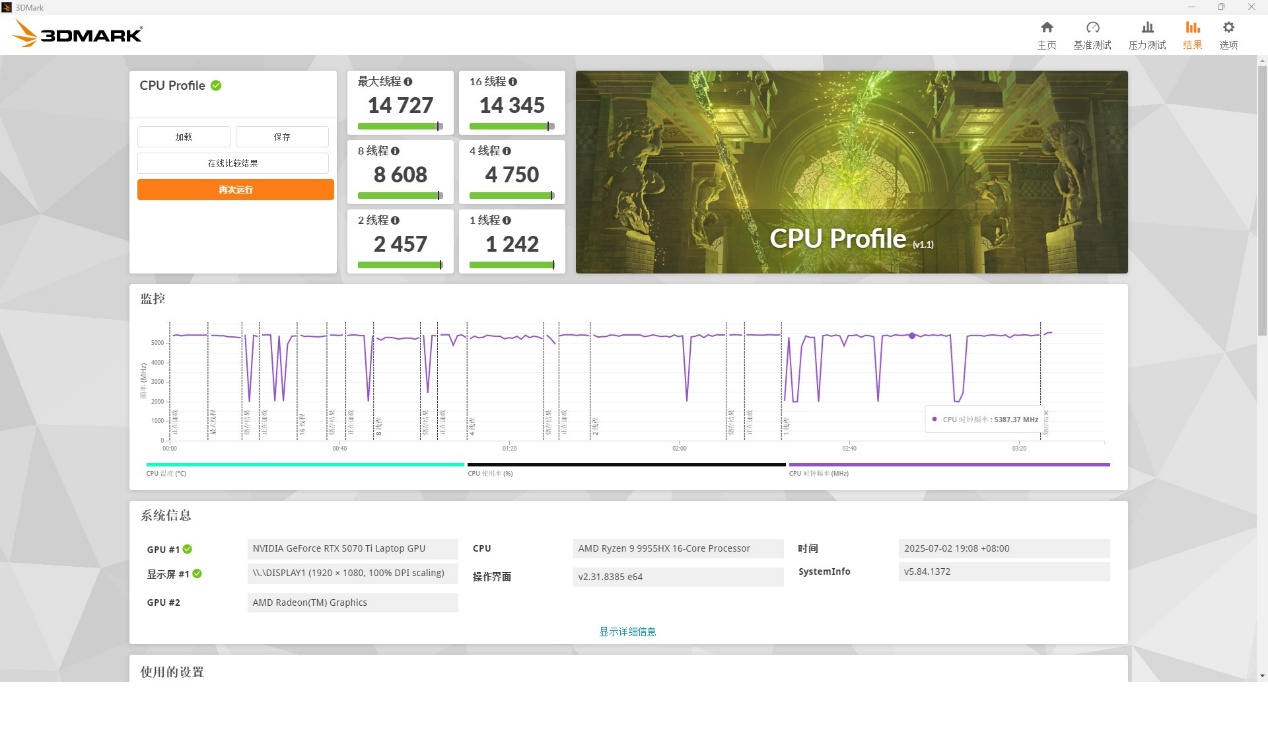
Task: Toggle the CPU 使用率 (%) chart legend
Action: point(626,468)
